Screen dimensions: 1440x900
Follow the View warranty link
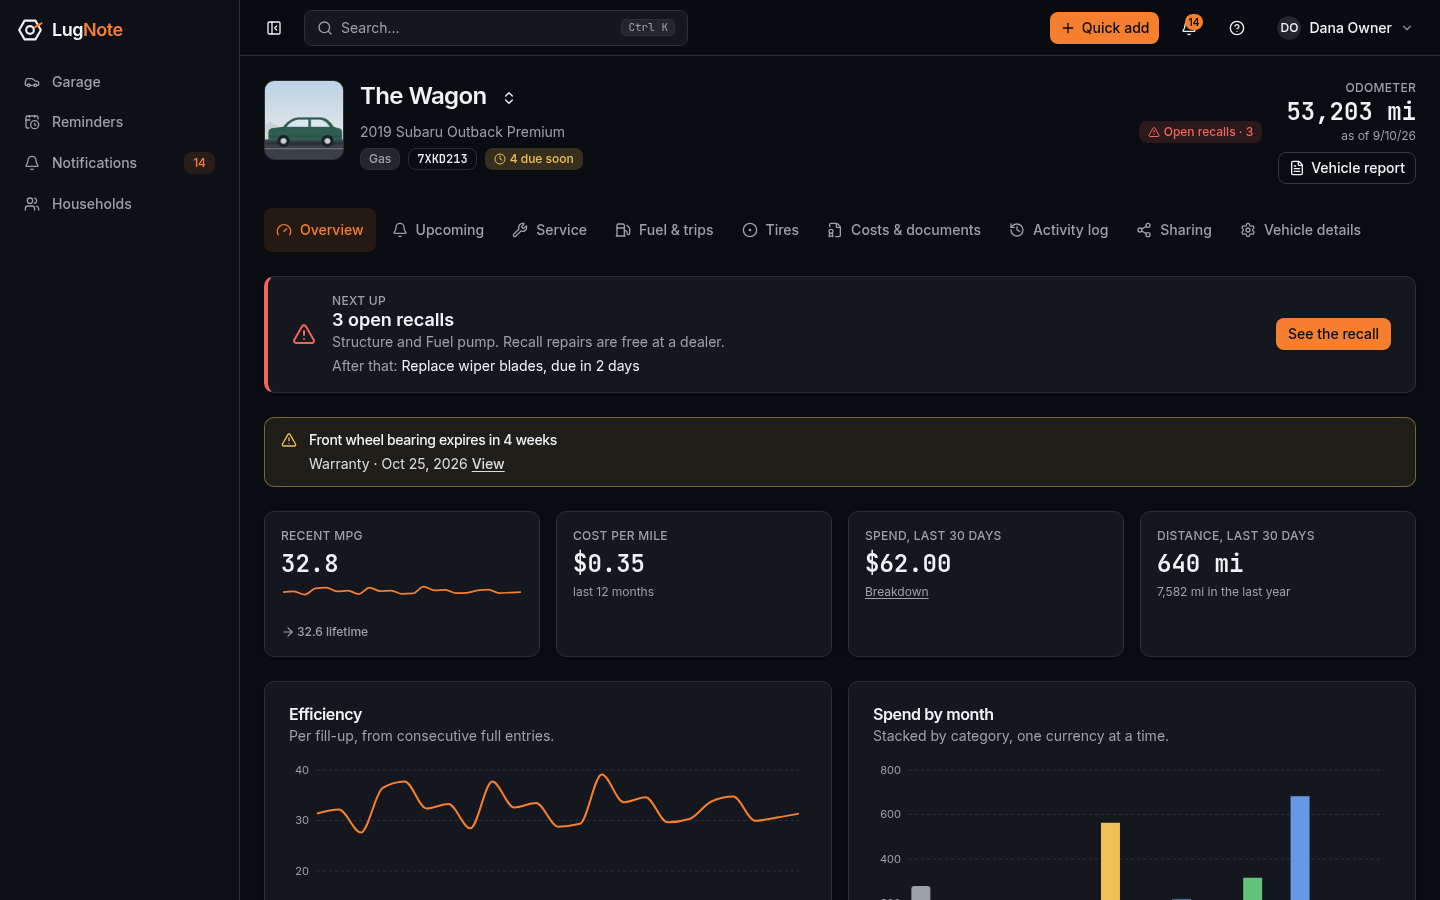coord(488,464)
